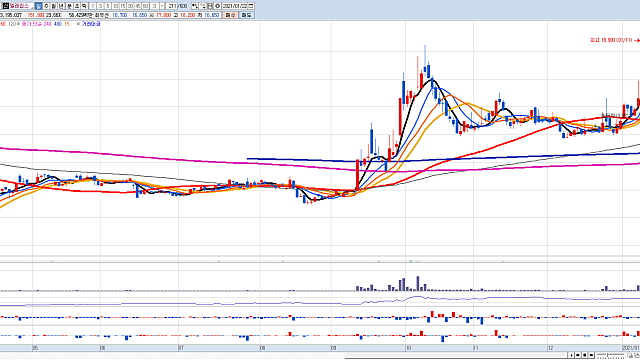The width and height of the screenshot is (640, 360).
Task: Click the first chart tool icon after 211/600
Action: [x=194, y=6]
